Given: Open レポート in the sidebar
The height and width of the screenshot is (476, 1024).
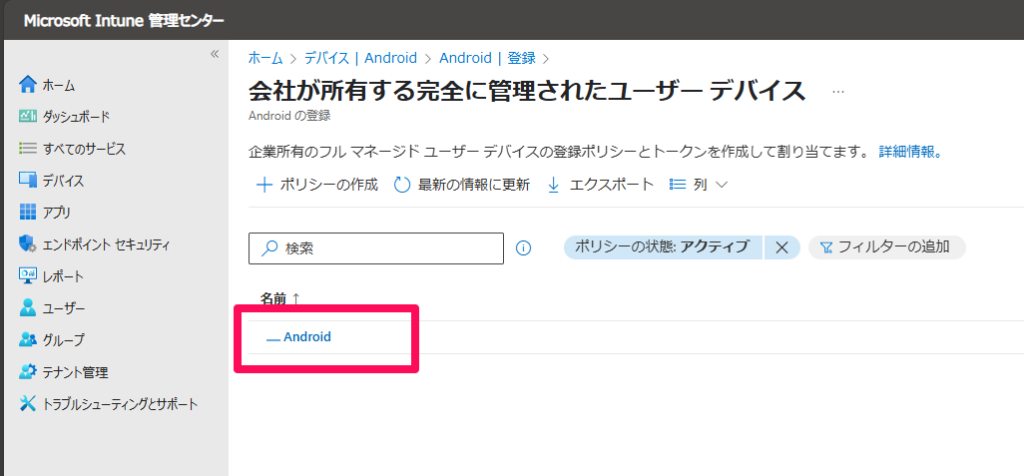Looking at the screenshot, I should pyautogui.click(x=63, y=277).
